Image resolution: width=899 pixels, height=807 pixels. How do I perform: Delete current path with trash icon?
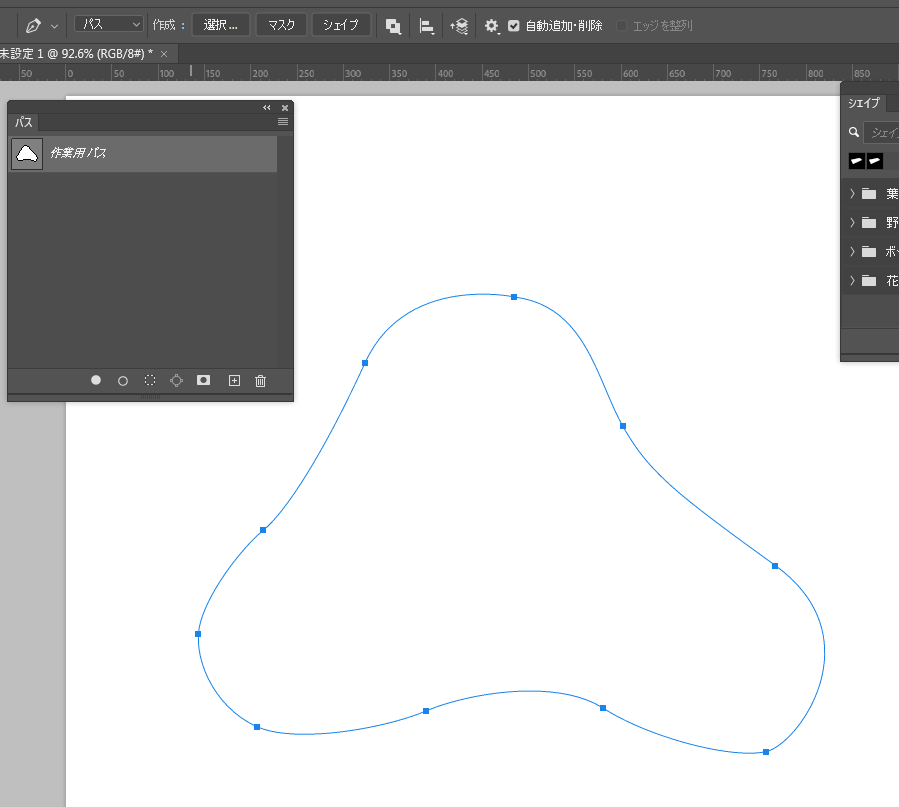[x=261, y=381]
